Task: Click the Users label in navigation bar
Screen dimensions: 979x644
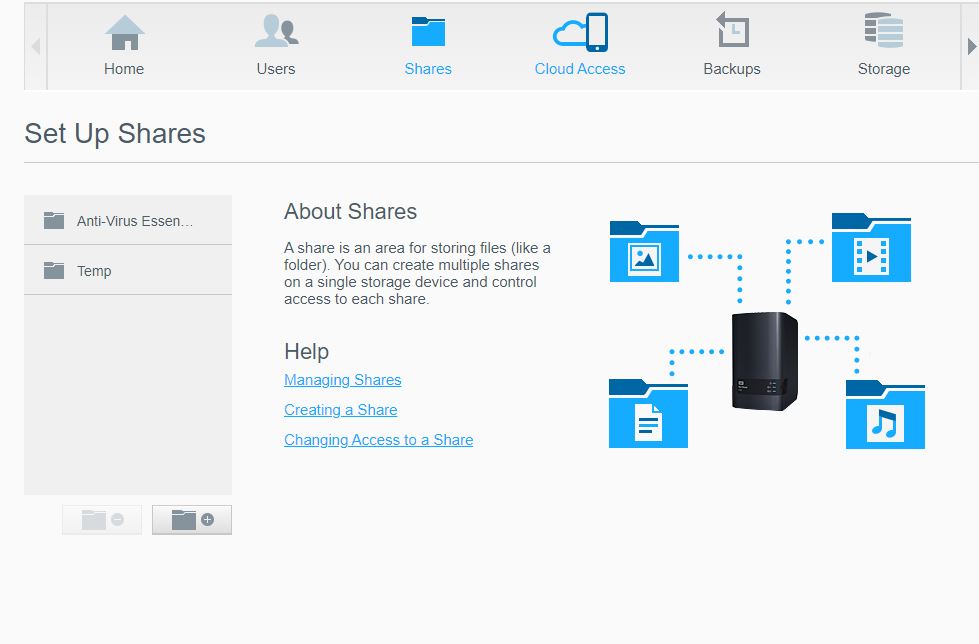Action: tap(276, 69)
